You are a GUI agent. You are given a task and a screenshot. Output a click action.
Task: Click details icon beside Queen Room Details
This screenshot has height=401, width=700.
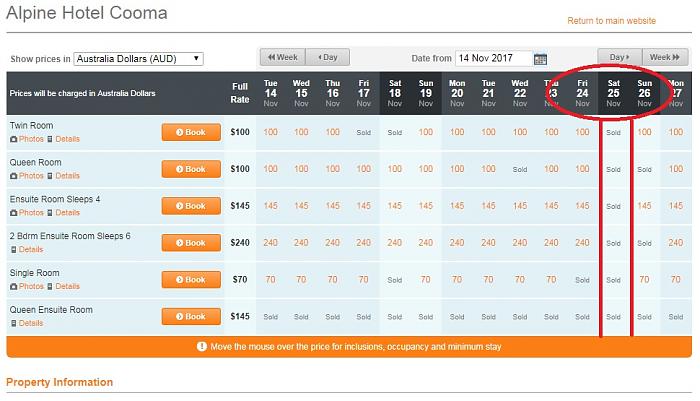[50, 176]
